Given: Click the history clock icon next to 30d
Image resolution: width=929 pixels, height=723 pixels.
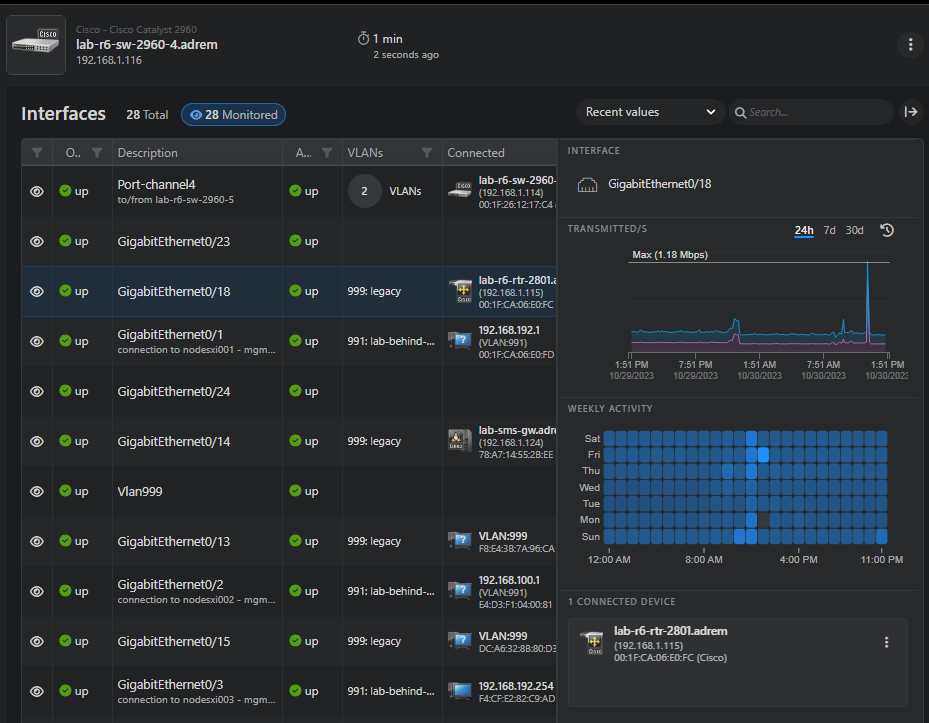Looking at the screenshot, I should [x=886, y=231].
